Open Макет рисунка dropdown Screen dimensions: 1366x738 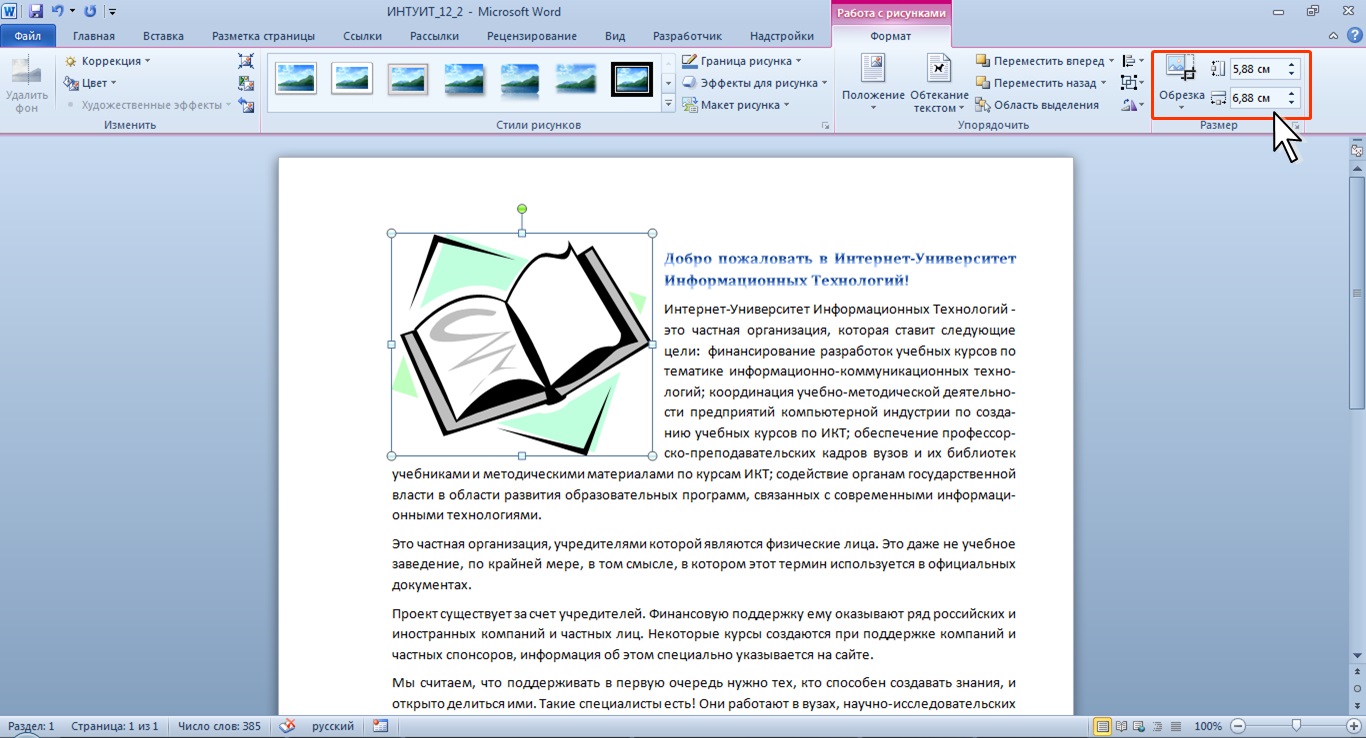tap(736, 105)
